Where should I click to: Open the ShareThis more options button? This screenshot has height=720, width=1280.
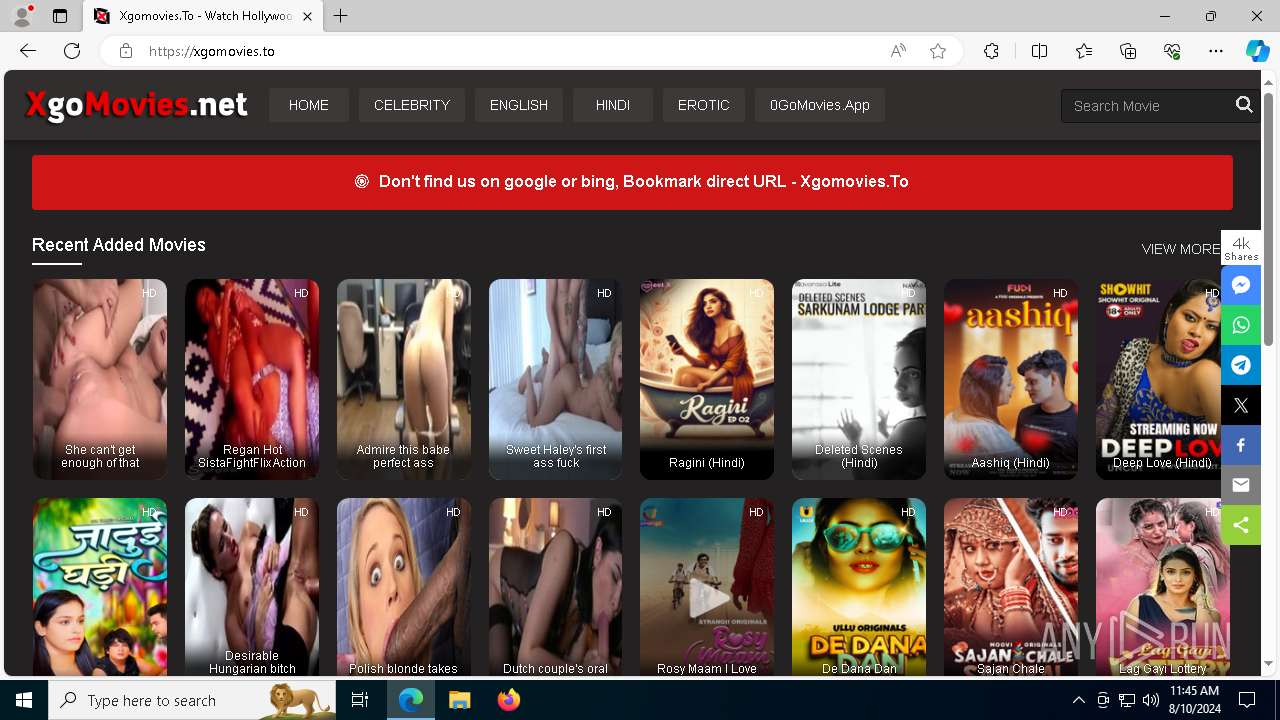[x=1241, y=525]
